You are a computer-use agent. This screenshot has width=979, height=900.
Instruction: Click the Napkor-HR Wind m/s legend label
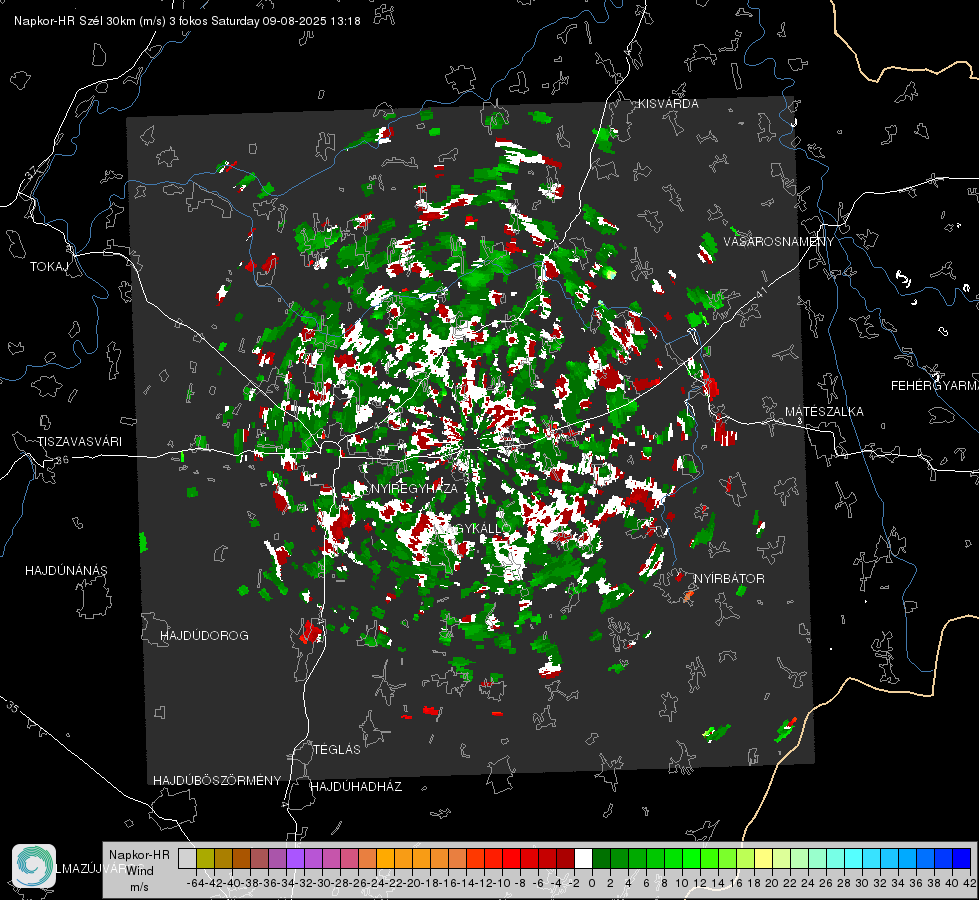[x=139, y=870]
